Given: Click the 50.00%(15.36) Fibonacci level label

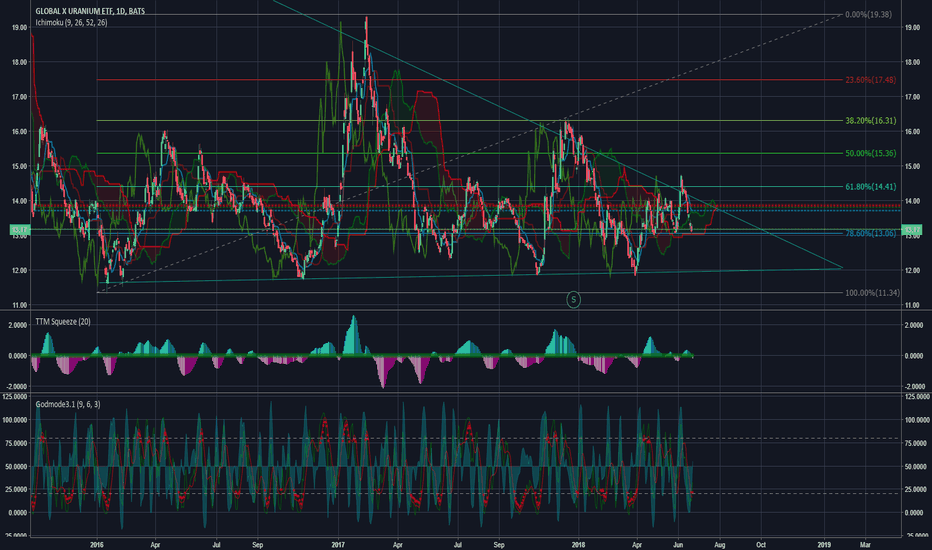Looking at the screenshot, I should click(x=870, y=153).
